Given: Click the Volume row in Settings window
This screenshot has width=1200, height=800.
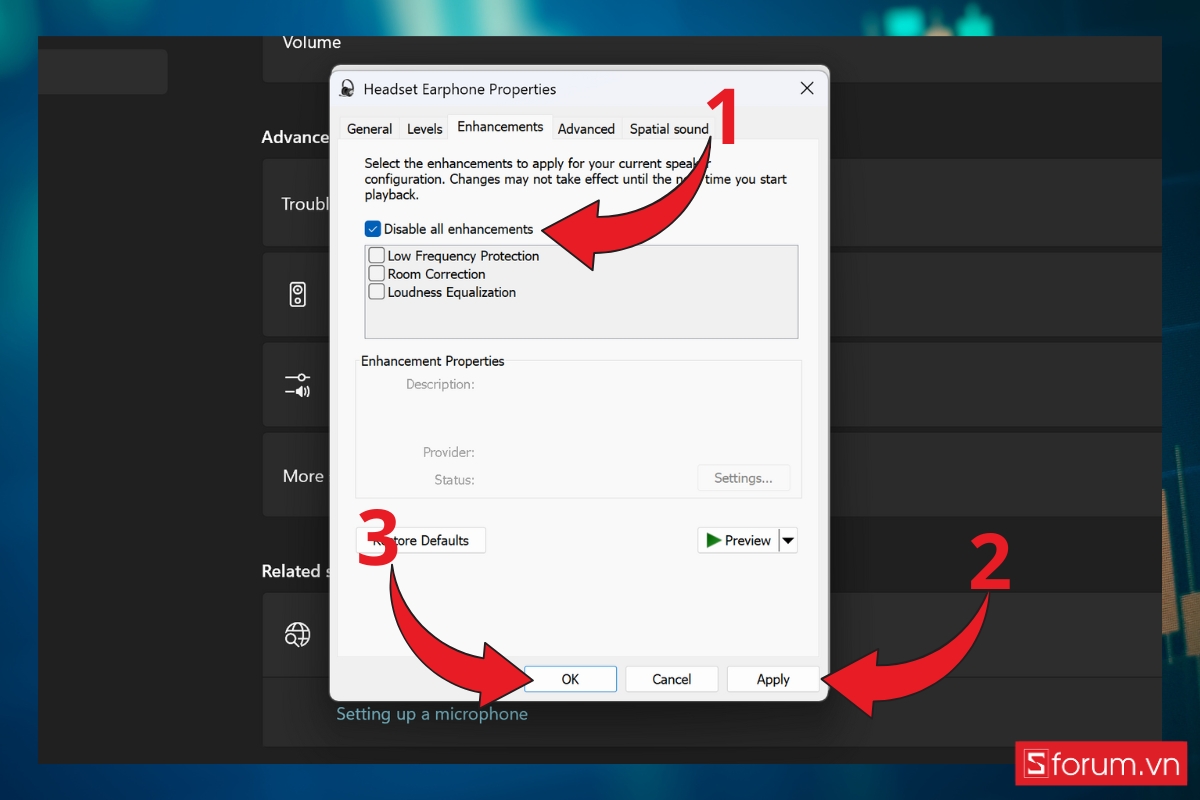Looking at the screenshot, I should click(712, 58).
